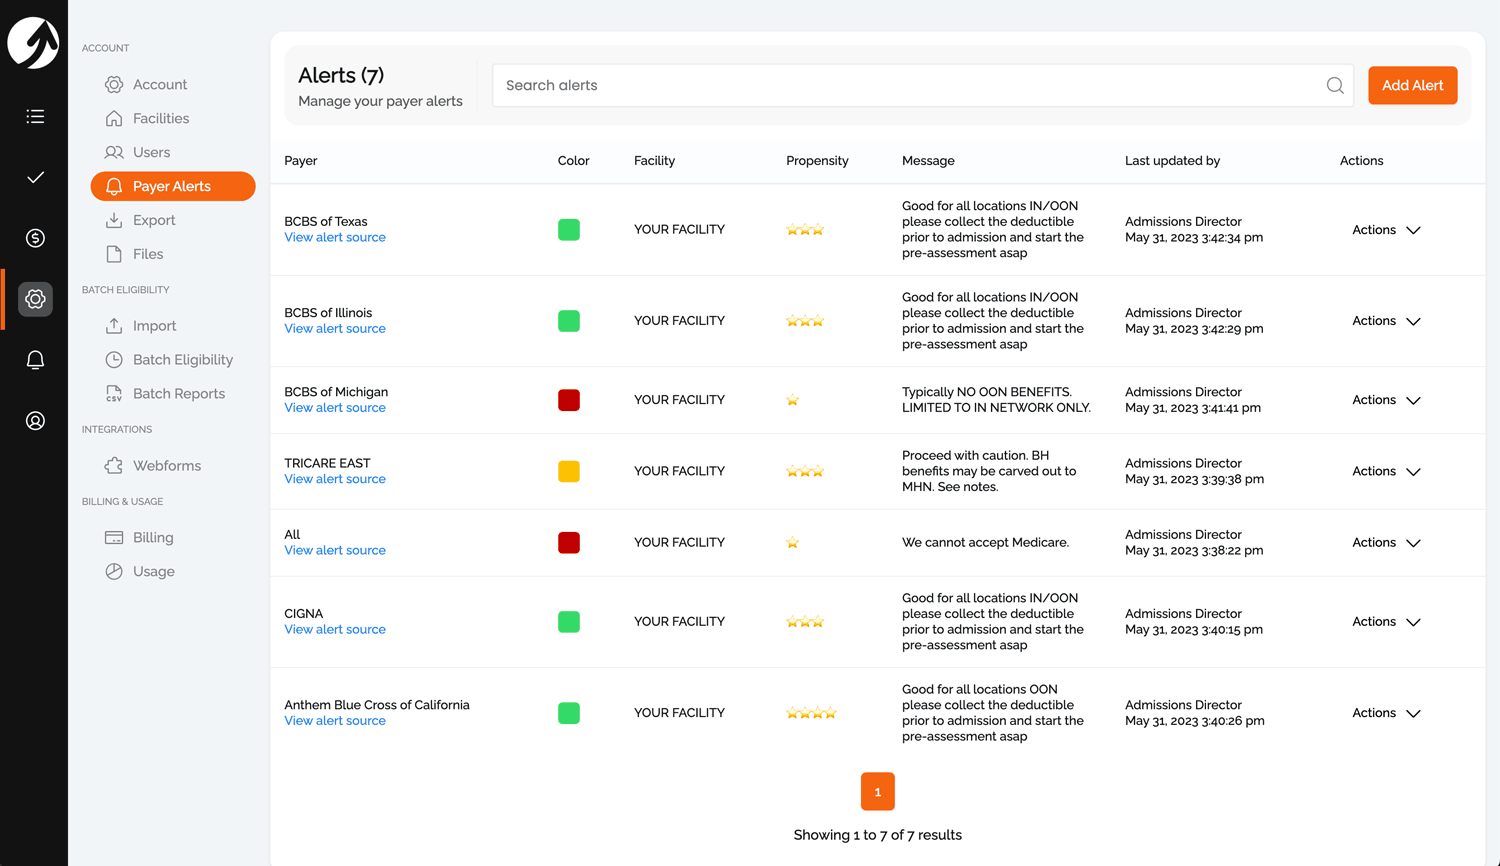View alert source for TRICARE EAST
The image size is (1500, 866).
tap(335, 479)
